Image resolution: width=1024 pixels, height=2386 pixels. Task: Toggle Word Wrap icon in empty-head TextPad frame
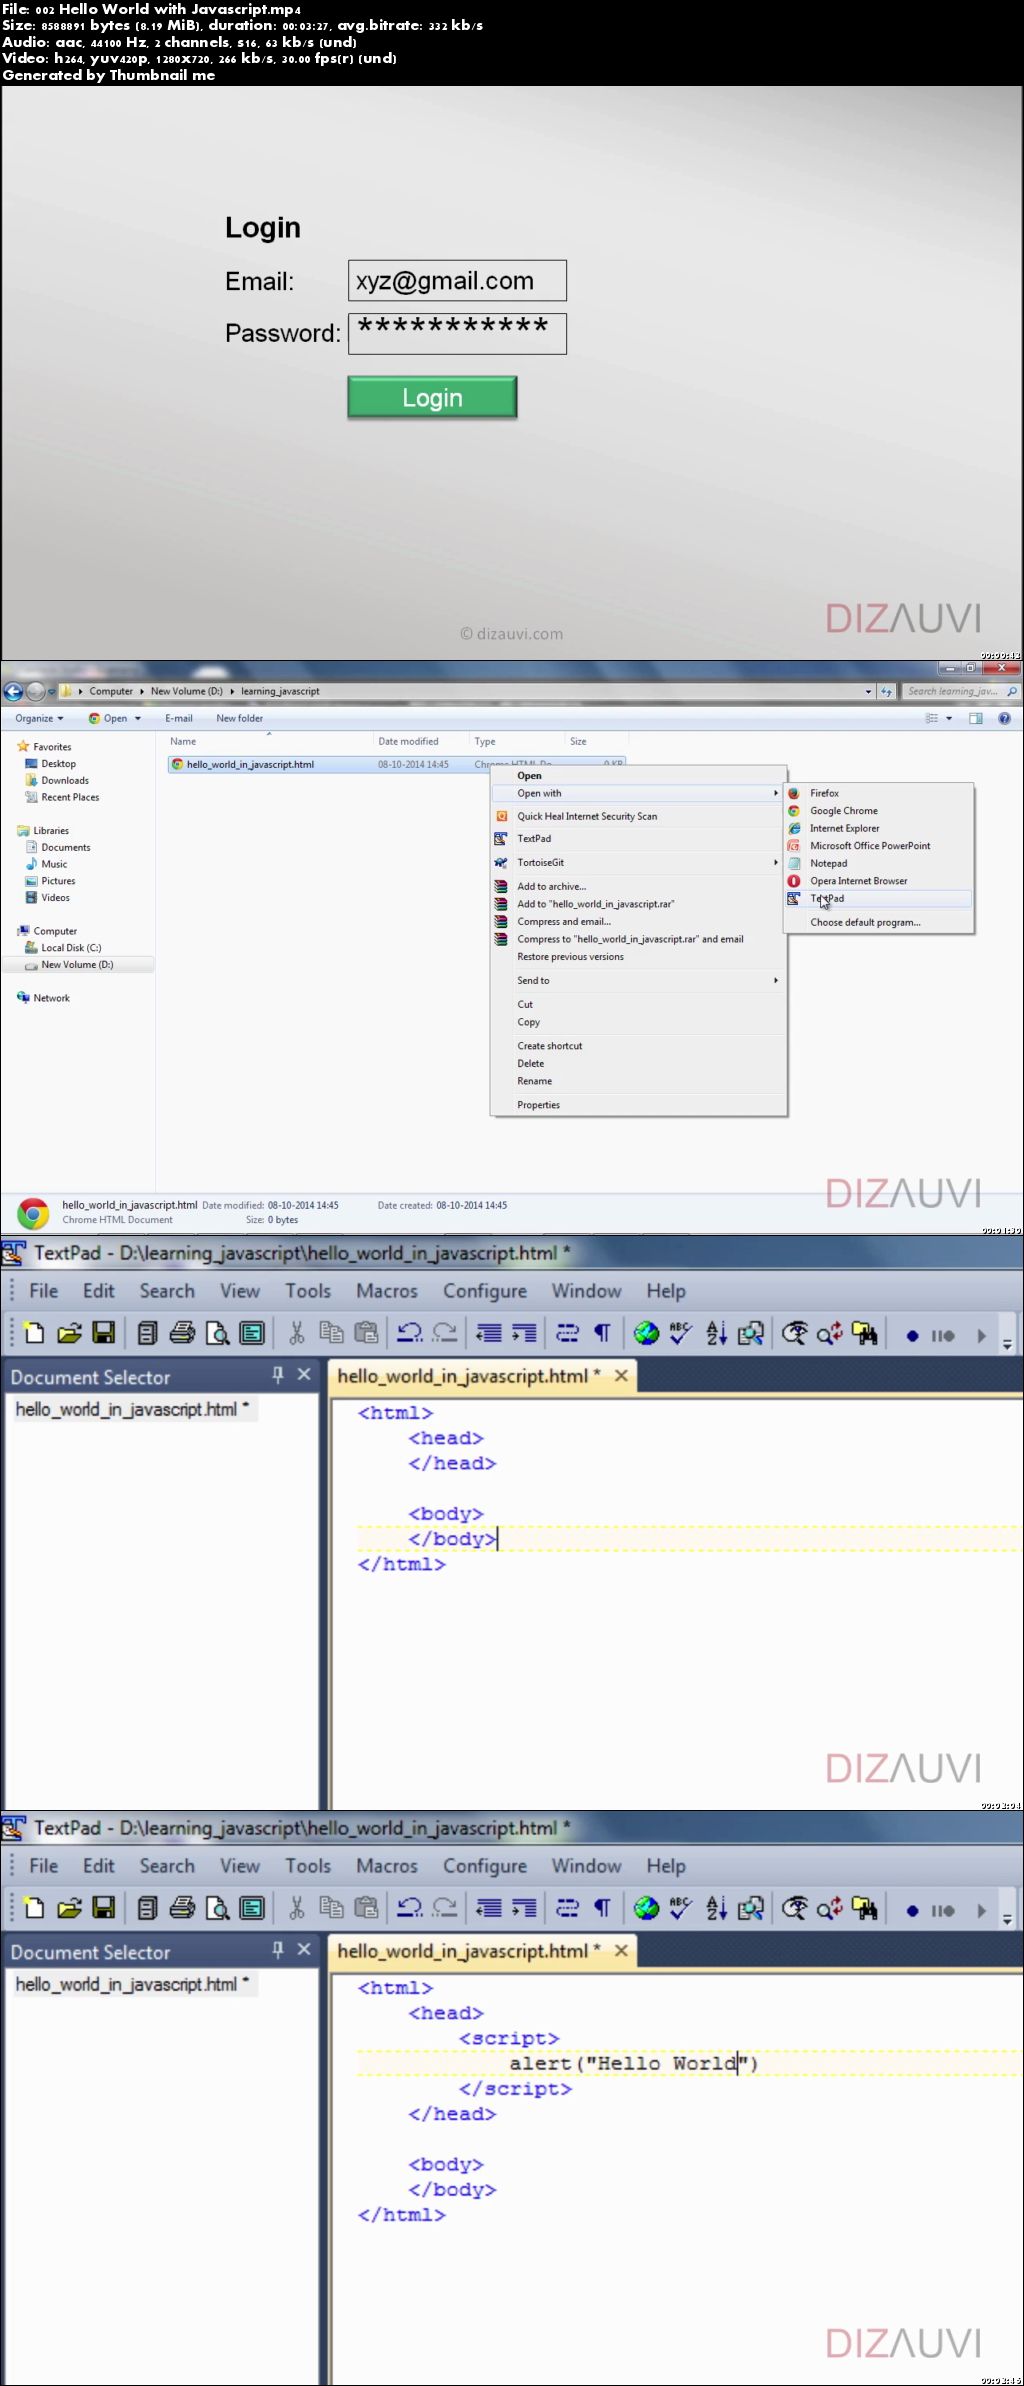pos(567,1333)
